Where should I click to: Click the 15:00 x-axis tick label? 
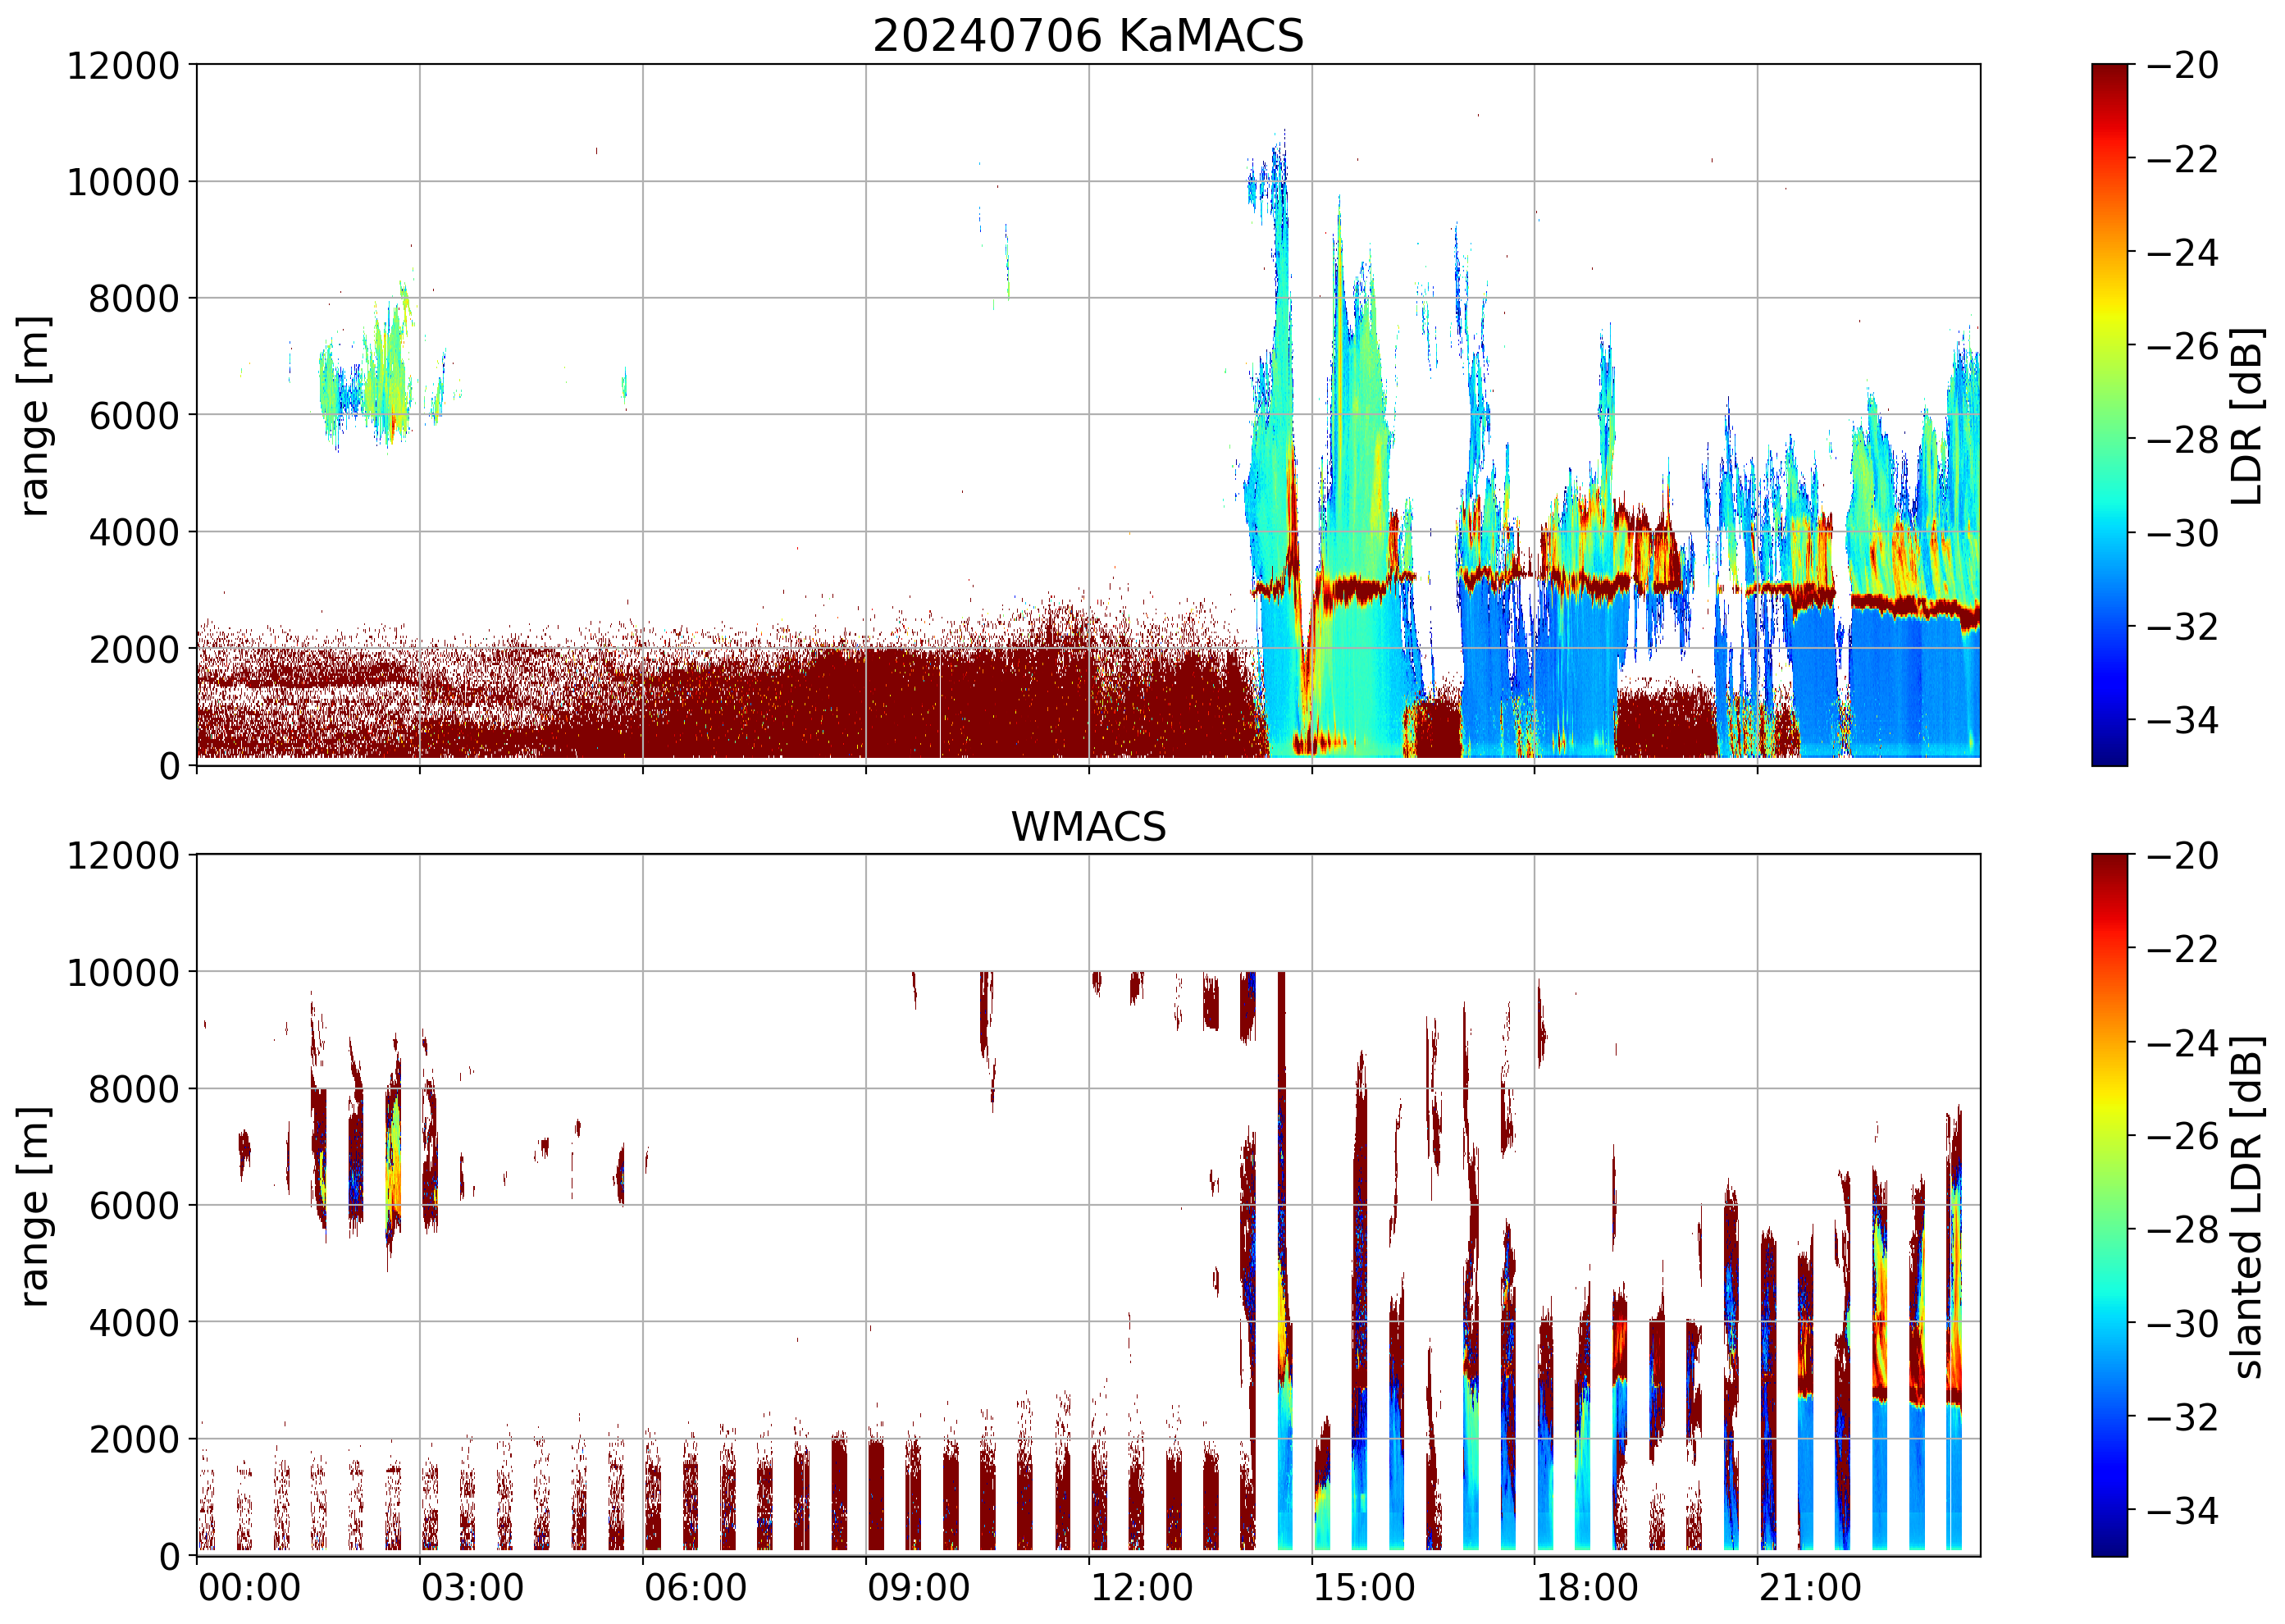point(1364,1588)
